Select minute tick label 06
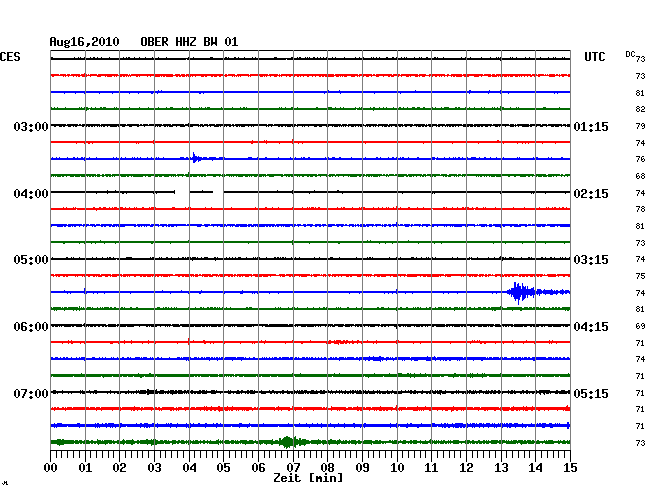The image size is (650, 494). (258, 468)
